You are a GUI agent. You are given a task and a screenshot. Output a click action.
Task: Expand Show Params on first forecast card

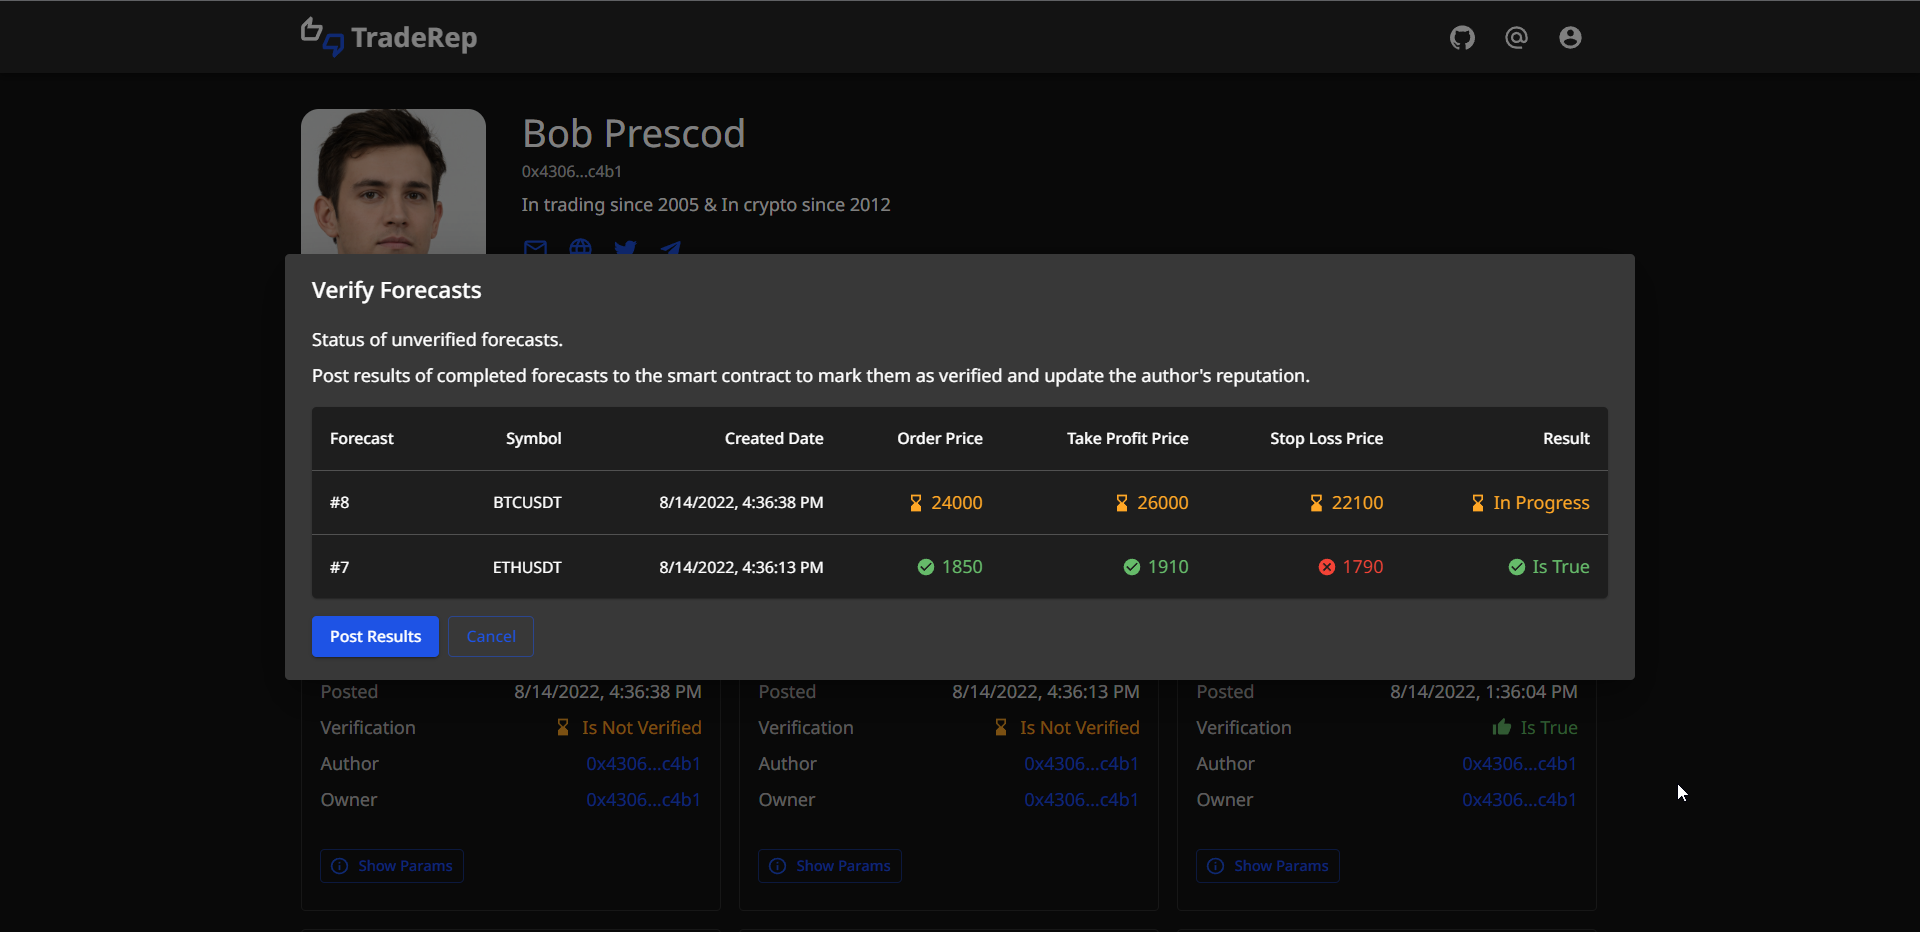392,866
